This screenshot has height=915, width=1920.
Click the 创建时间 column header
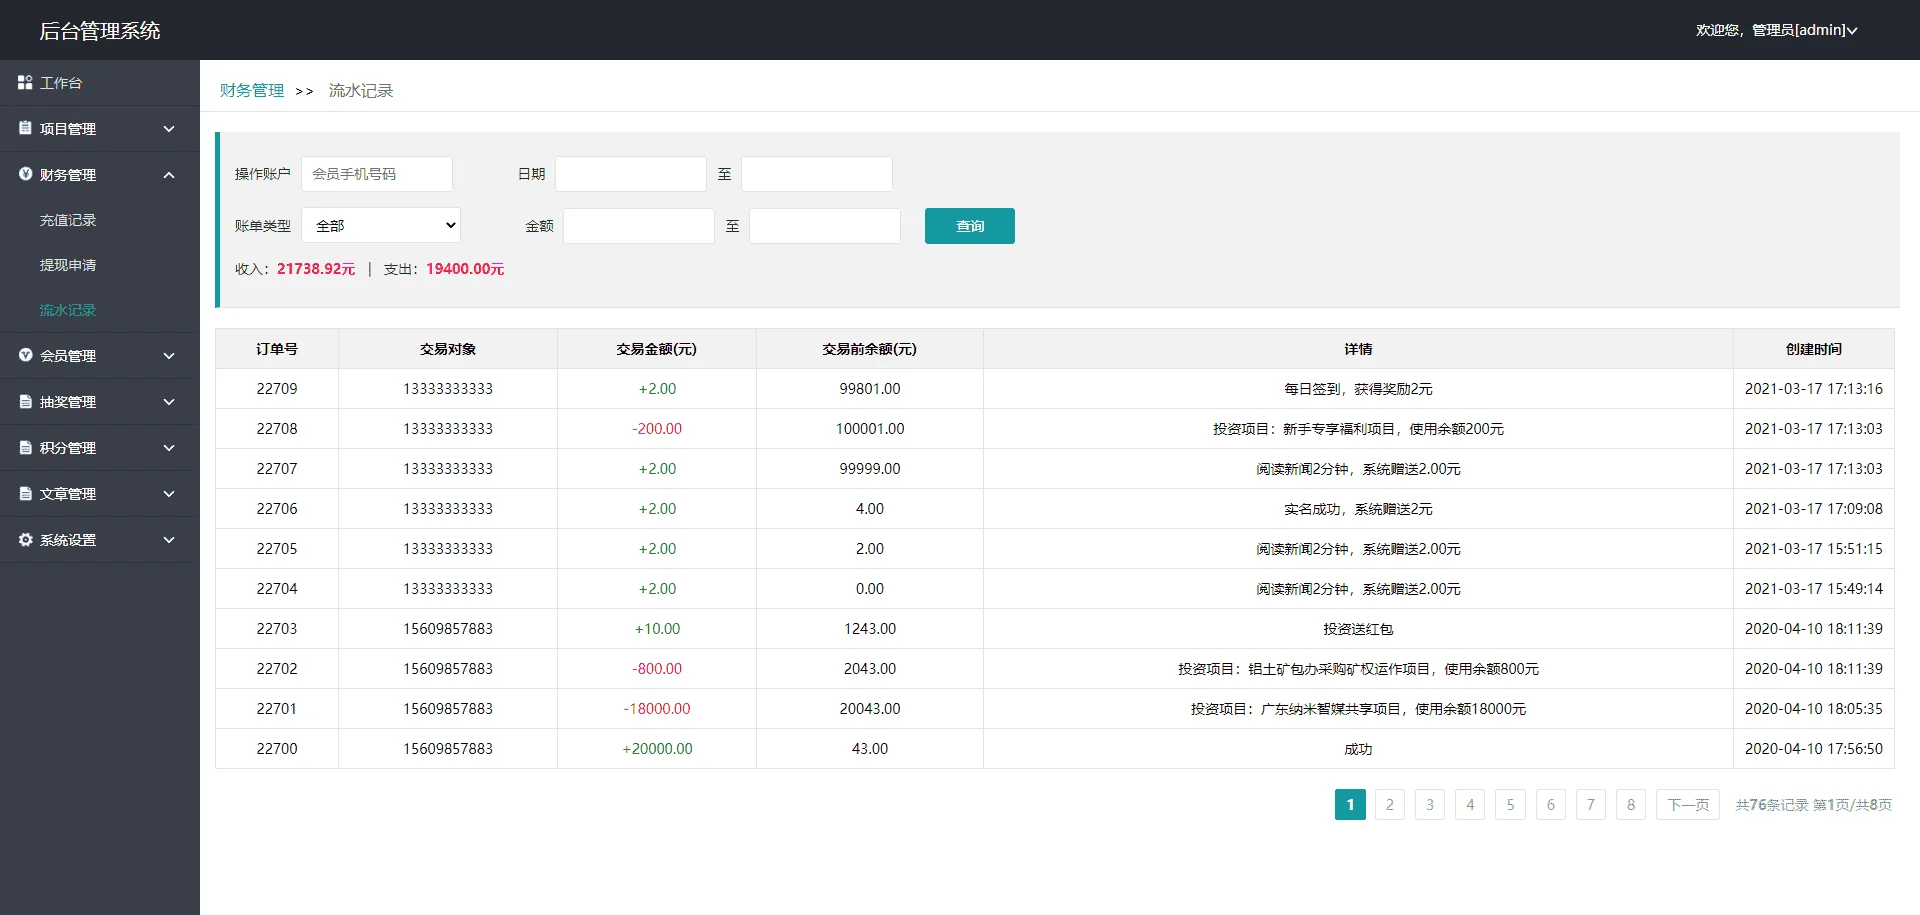1814,349
